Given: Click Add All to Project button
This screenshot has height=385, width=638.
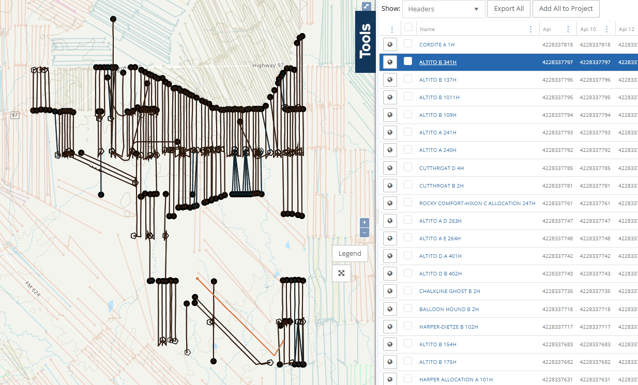Looking at the screenshot, I should pos(566,9).
